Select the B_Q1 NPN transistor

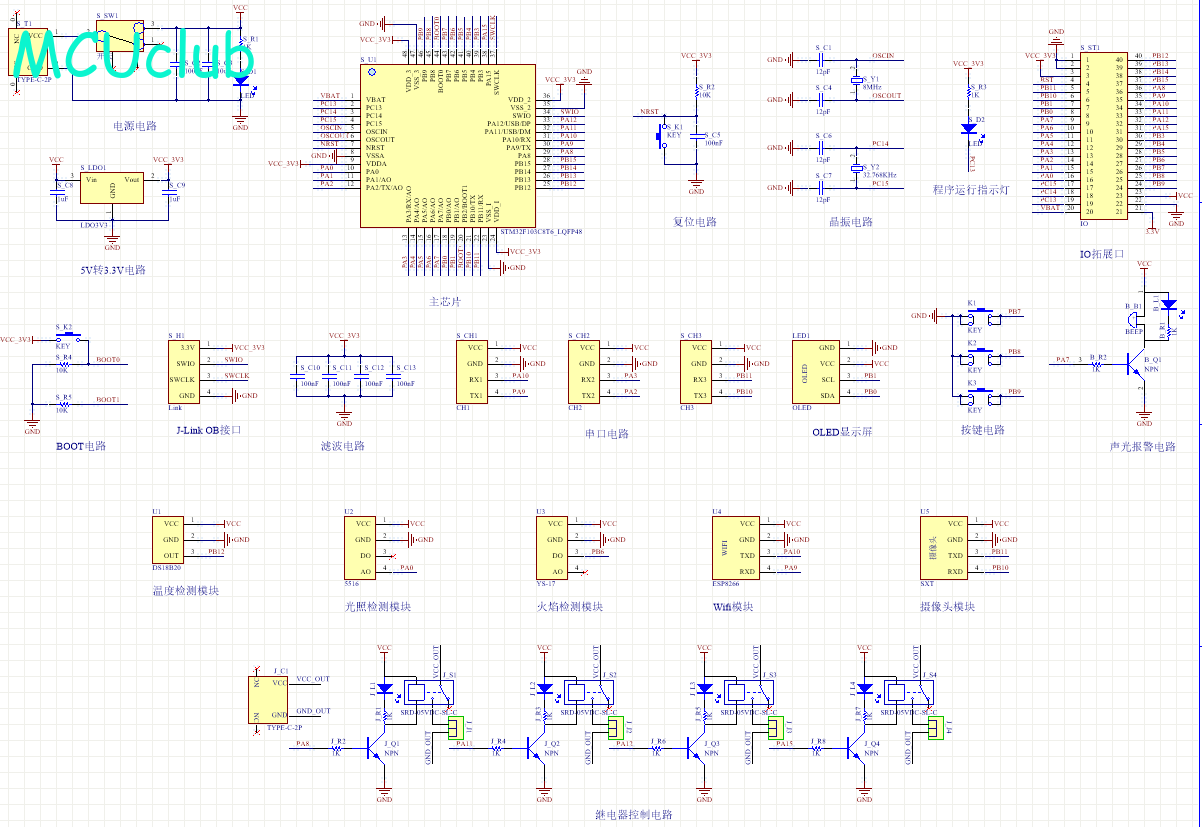[x=1136, y=363]
